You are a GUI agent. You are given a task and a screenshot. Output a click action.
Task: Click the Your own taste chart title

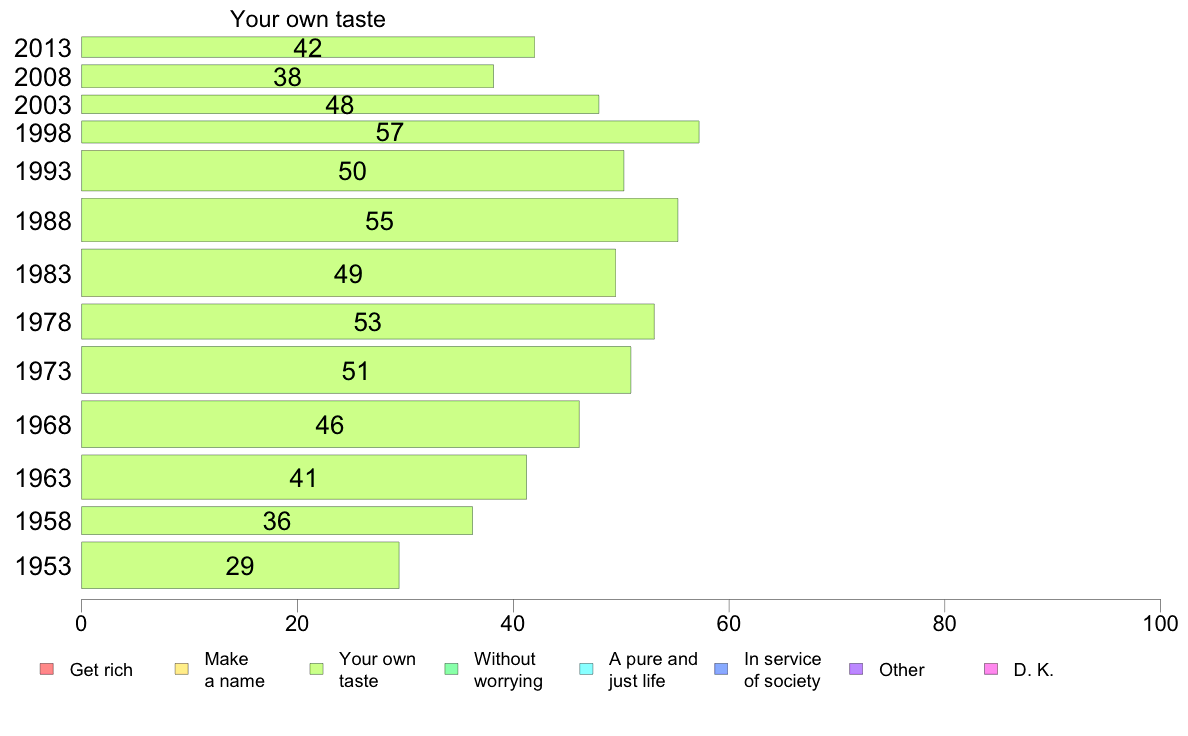(x=308, y=19)
